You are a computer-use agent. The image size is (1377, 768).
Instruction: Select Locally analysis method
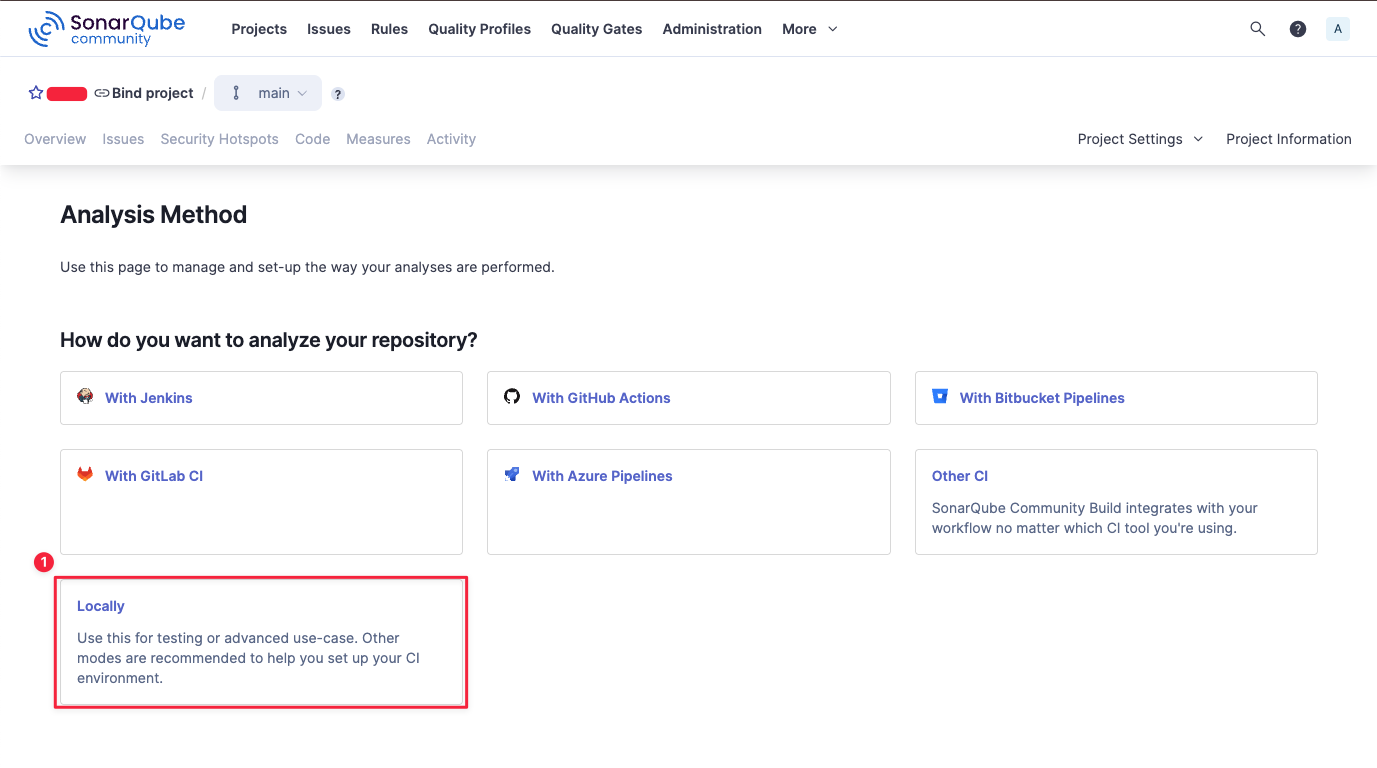point(261,641)
